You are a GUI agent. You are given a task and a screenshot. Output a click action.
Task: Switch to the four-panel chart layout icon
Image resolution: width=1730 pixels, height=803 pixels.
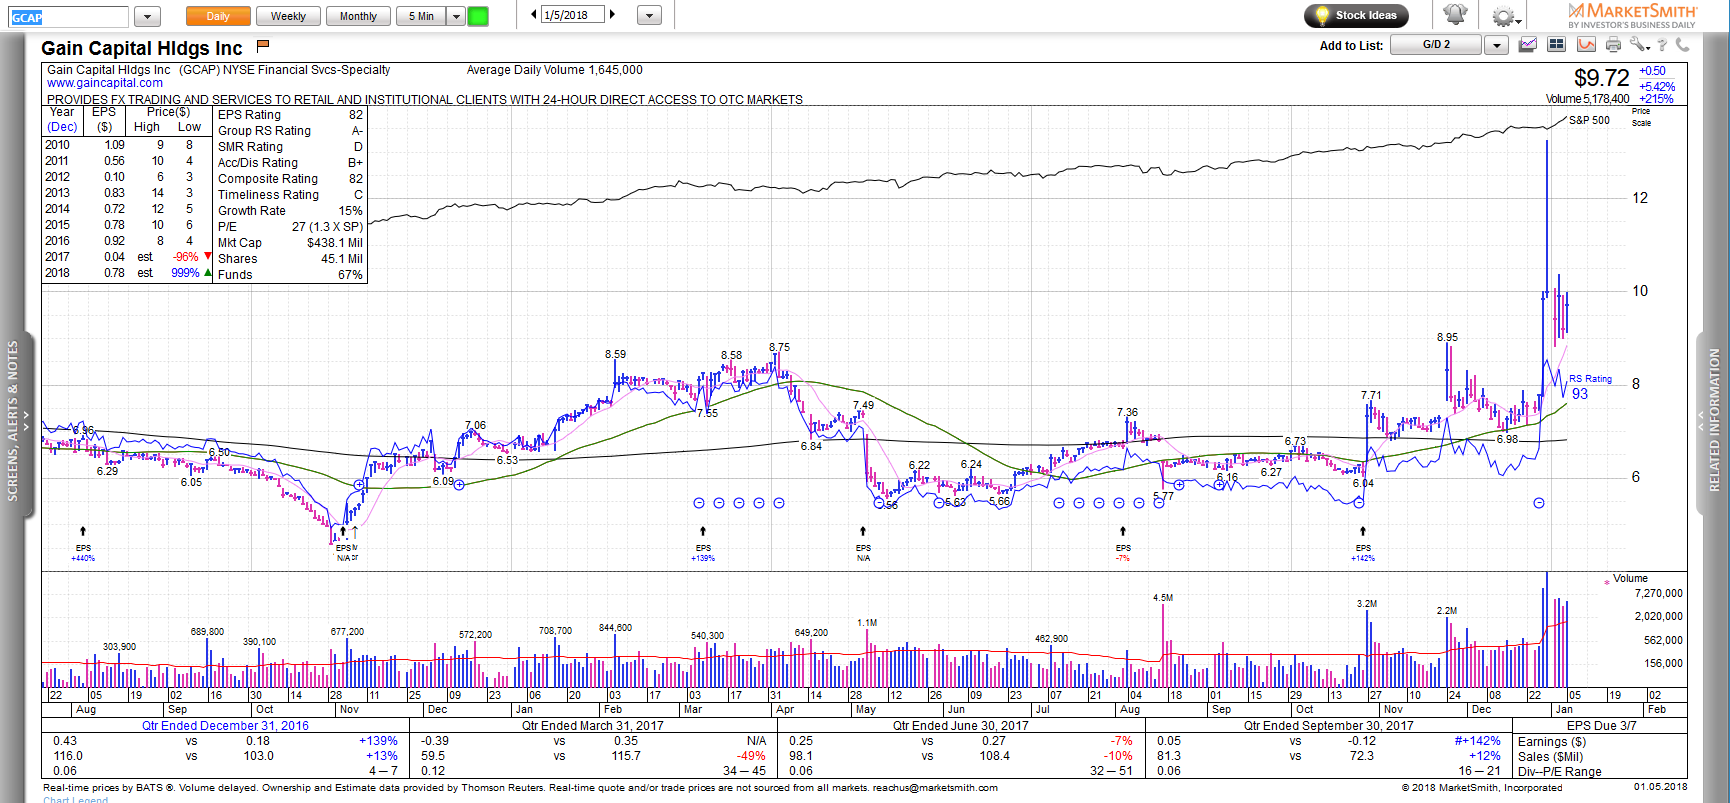[x=1556, y=45]
